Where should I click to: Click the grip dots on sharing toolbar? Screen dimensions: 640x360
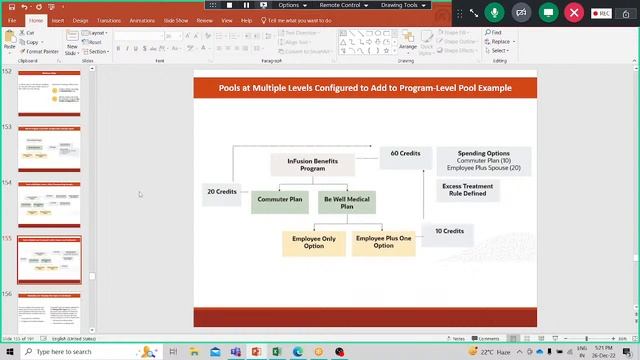click(x=213, y=5)
